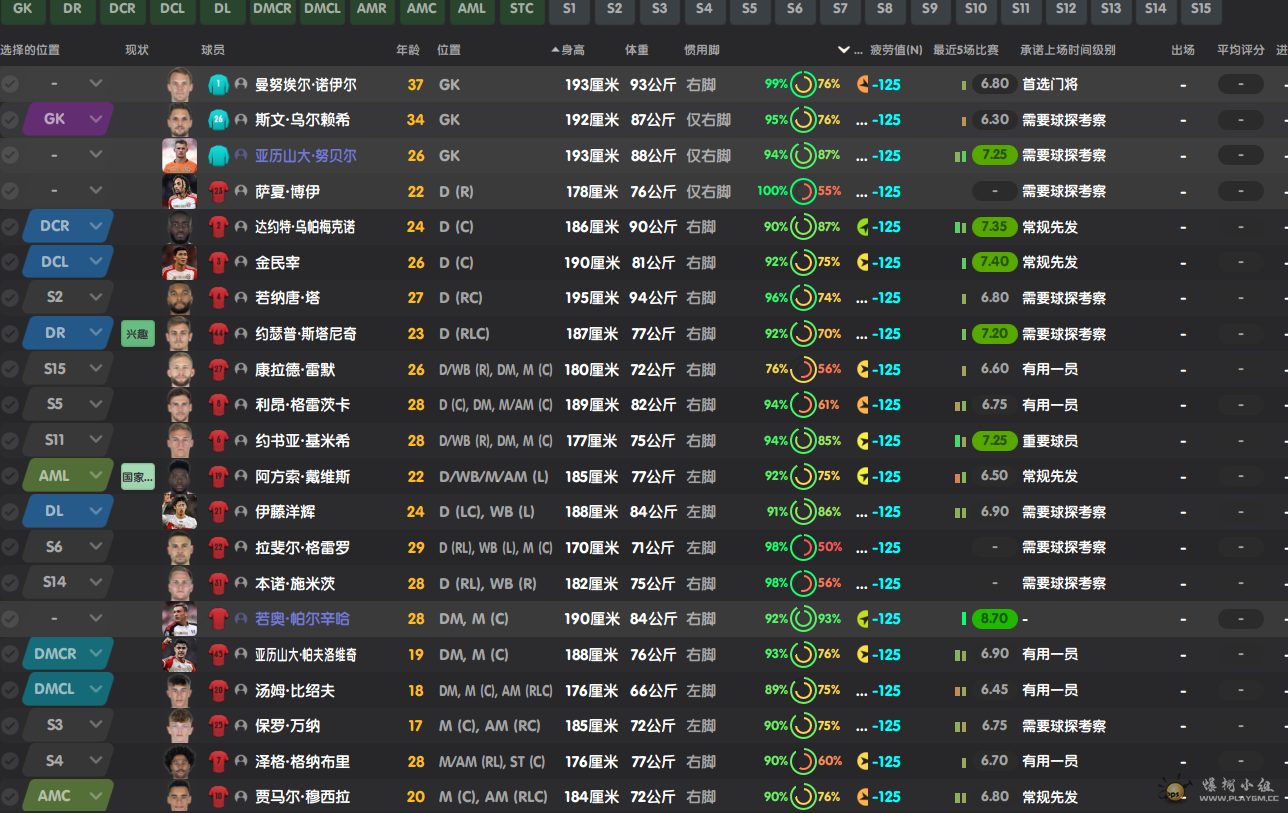Tick the selection check for 伊藤洋辉's row

pos(10,512)
